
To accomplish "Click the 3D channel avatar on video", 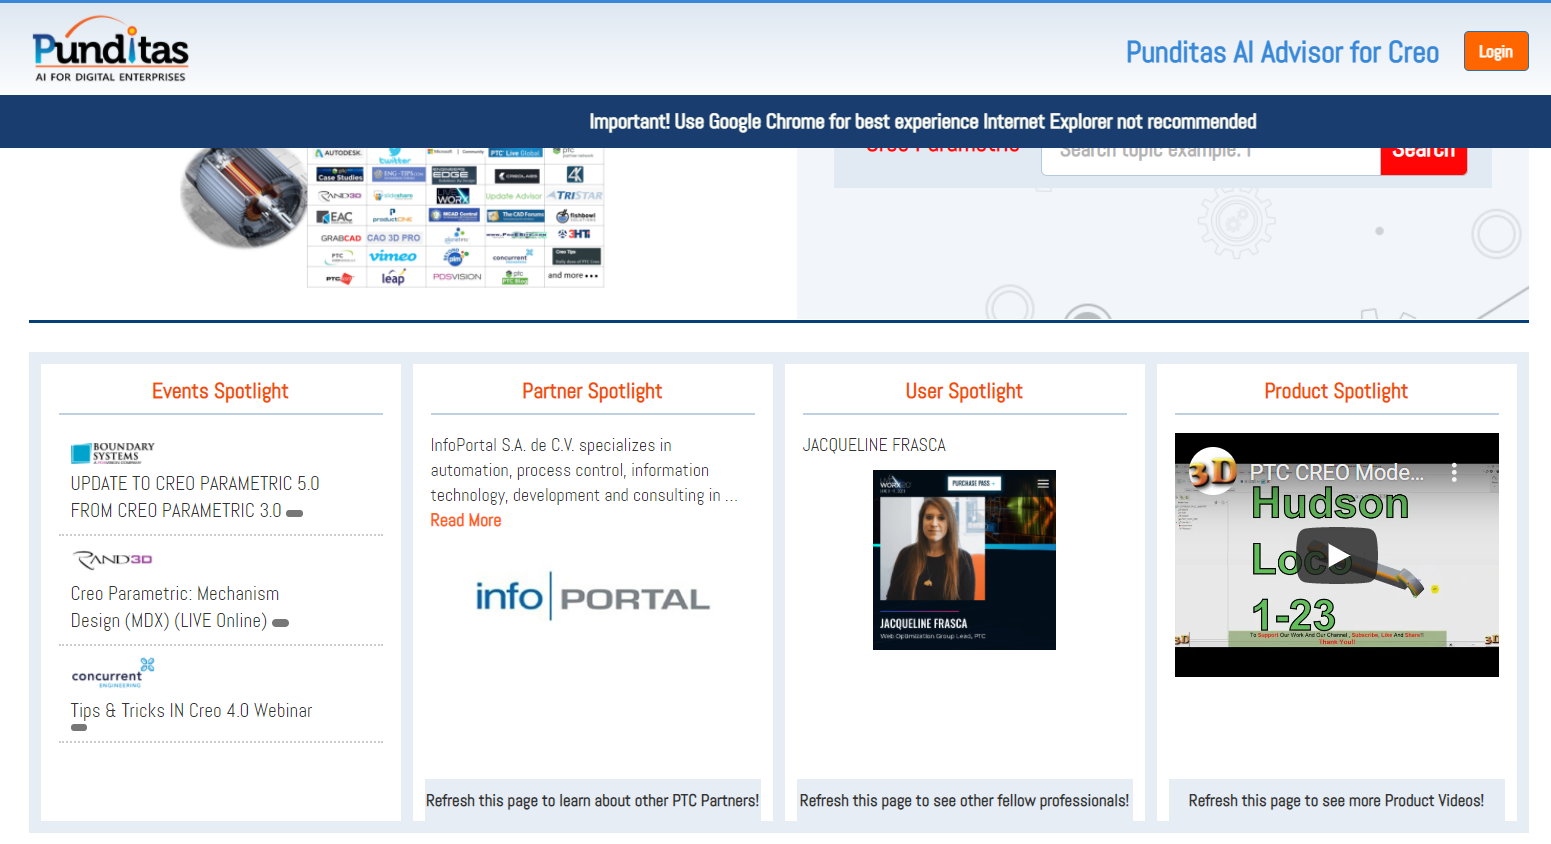I will [1213, 471].
